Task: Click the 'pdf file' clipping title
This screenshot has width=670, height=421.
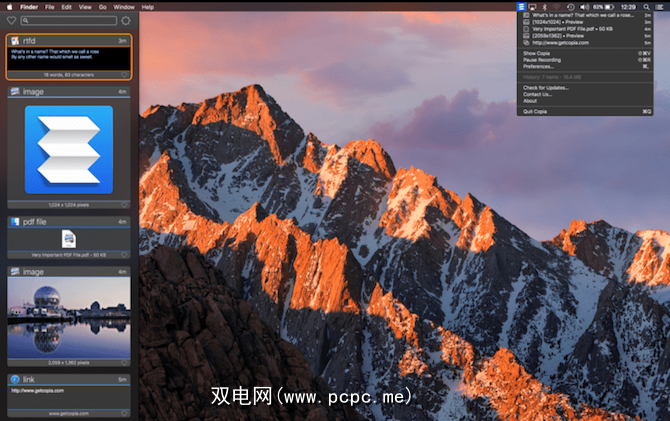Action: [35, 221]
